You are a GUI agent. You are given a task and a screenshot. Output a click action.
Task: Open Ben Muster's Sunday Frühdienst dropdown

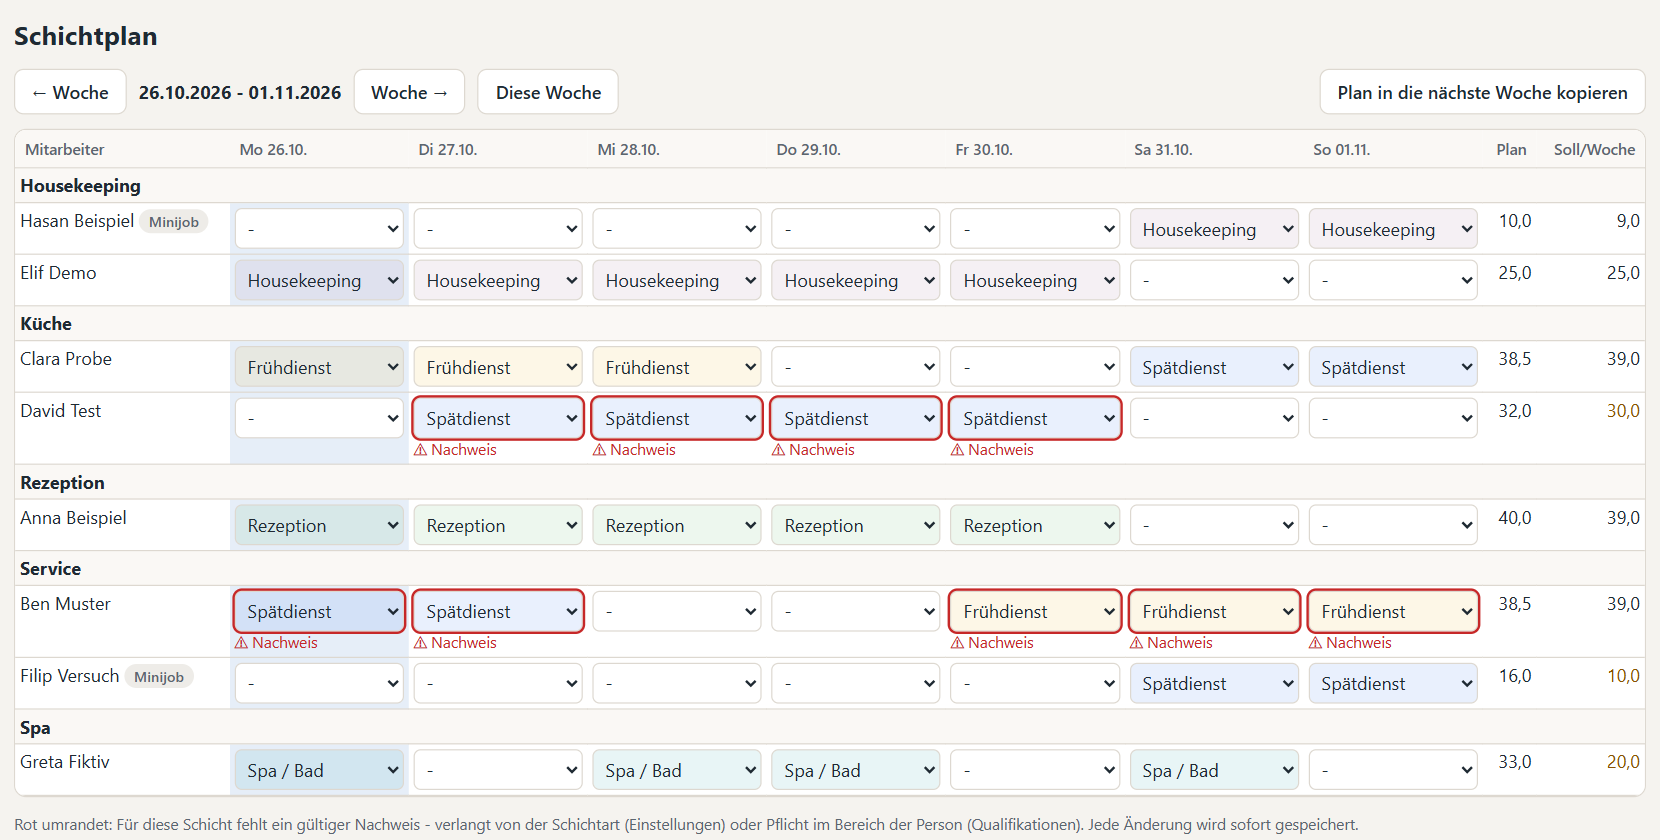[1393, 611]
